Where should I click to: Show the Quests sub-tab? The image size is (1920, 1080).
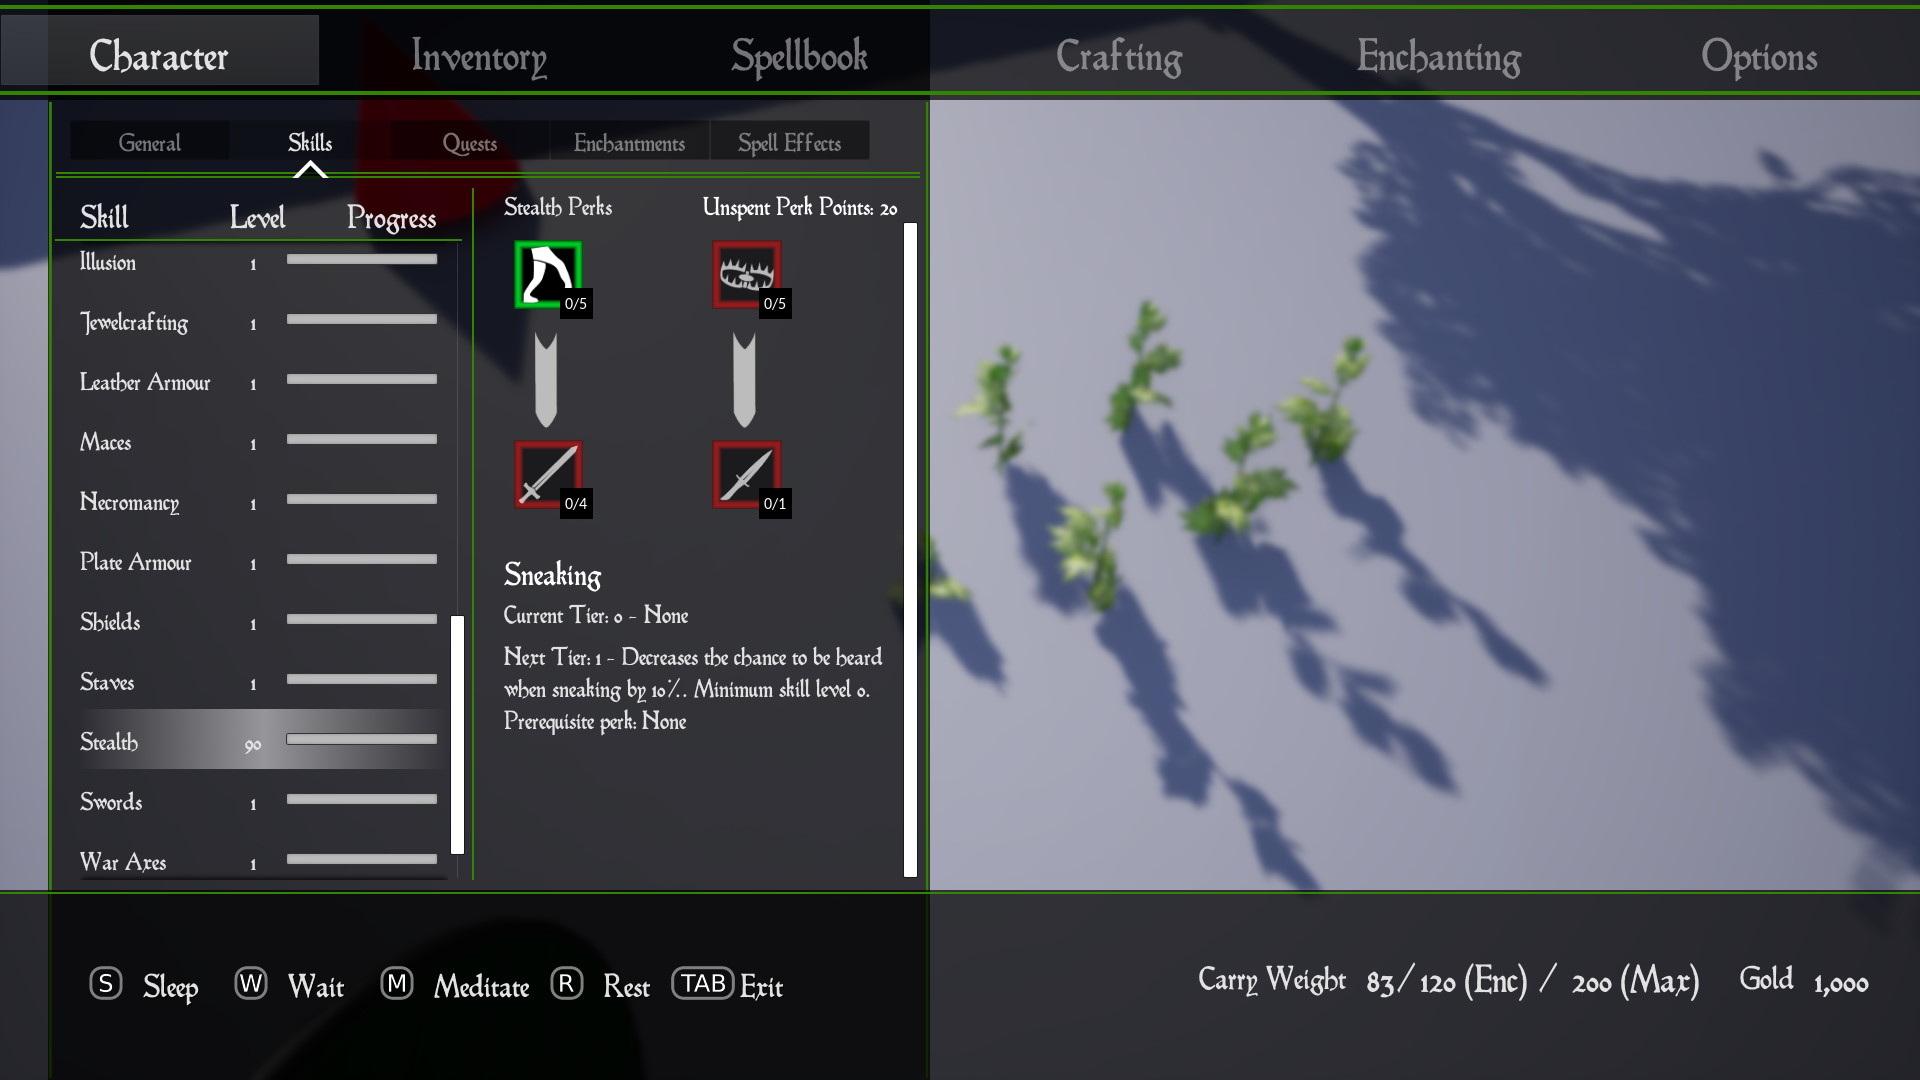pos(469,143)
